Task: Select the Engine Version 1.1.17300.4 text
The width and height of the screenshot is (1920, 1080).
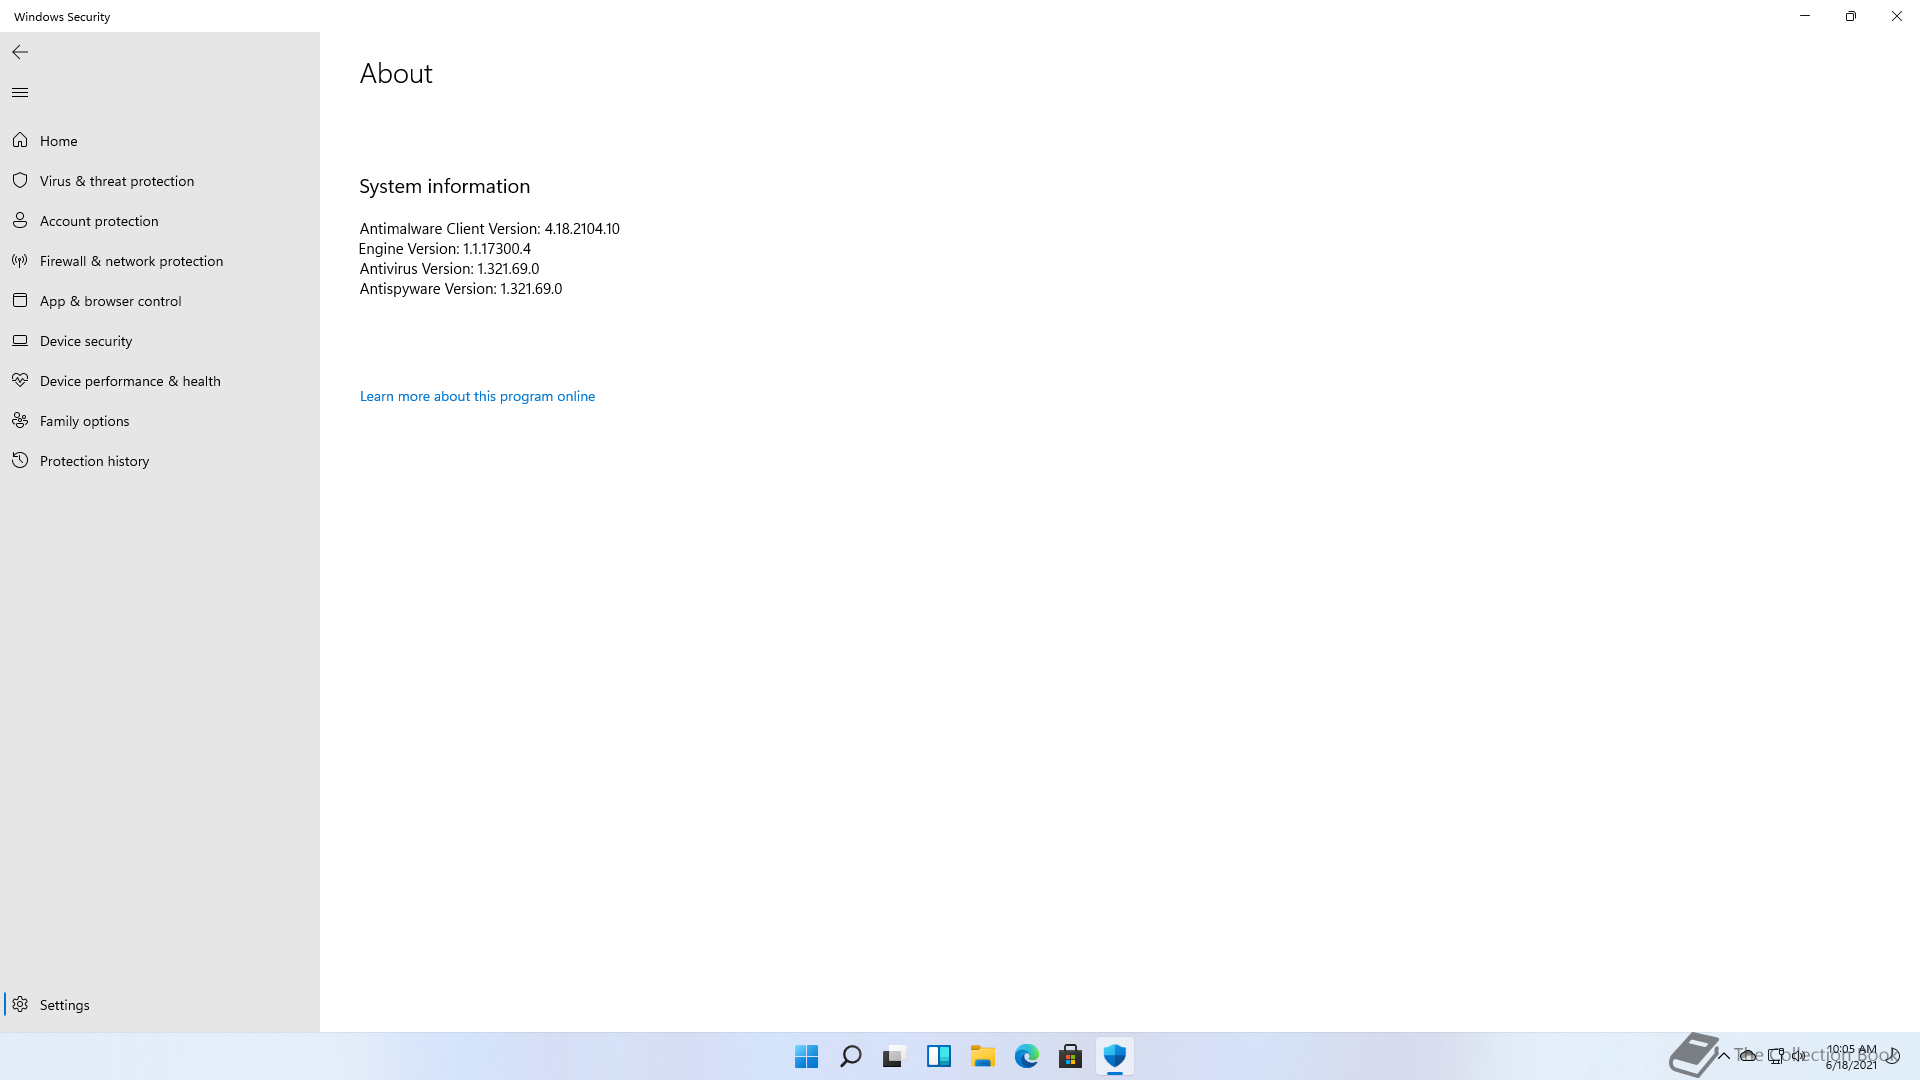Action: point(445,249)
